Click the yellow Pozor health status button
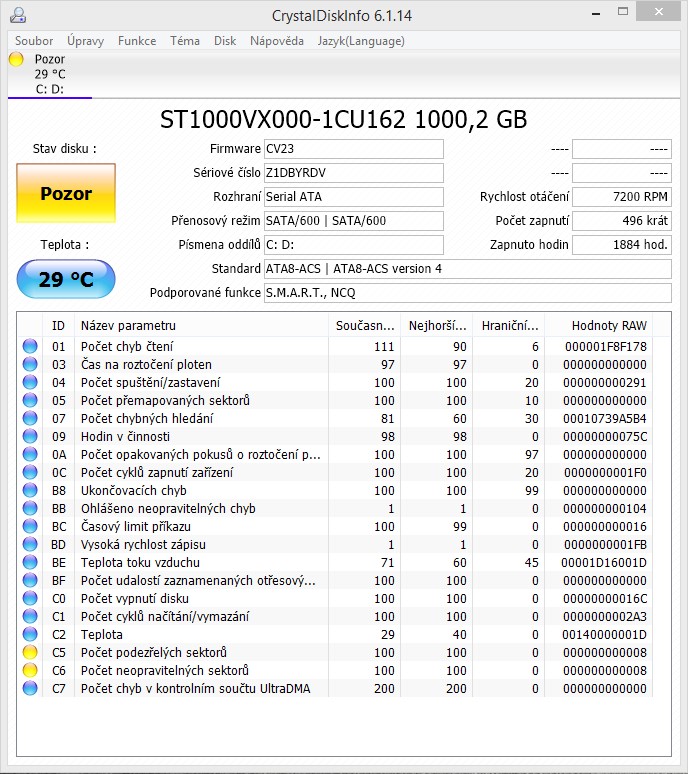The width and height of the screenshot is (688, 774). click(66, 194)
